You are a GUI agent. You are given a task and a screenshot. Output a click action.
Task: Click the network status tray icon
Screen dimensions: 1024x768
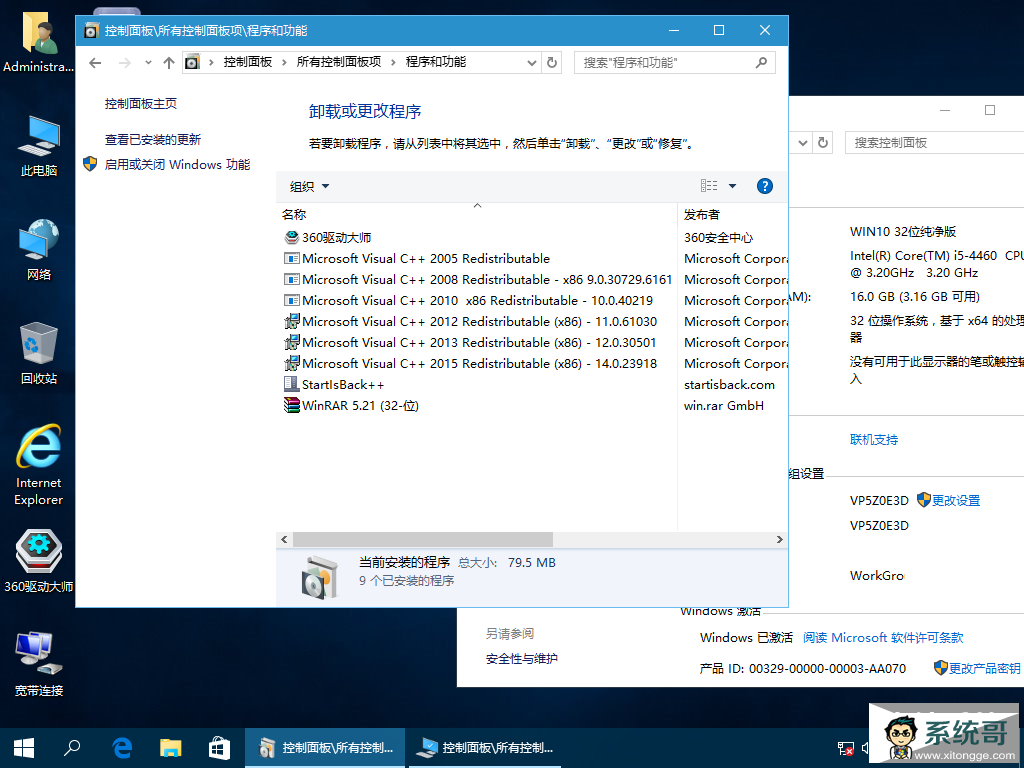[x=846, y=748]
